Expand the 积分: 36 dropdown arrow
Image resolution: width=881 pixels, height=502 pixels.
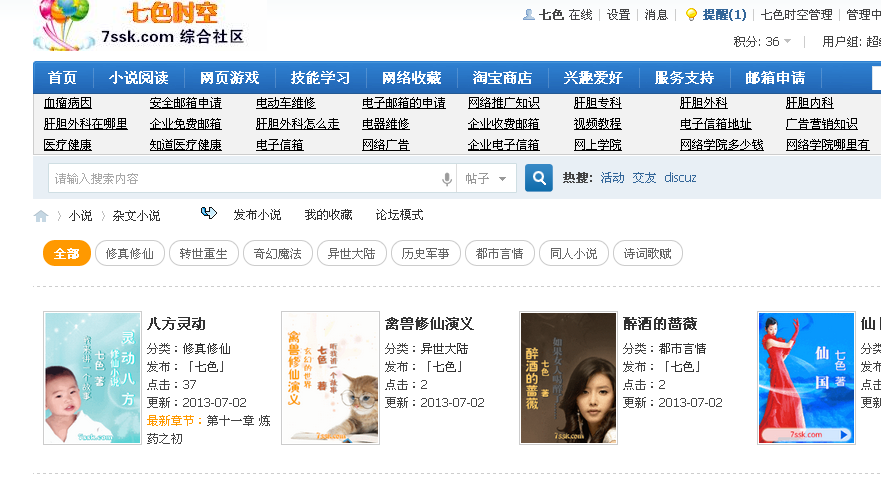pyautogui.click(x=788, y=41)
